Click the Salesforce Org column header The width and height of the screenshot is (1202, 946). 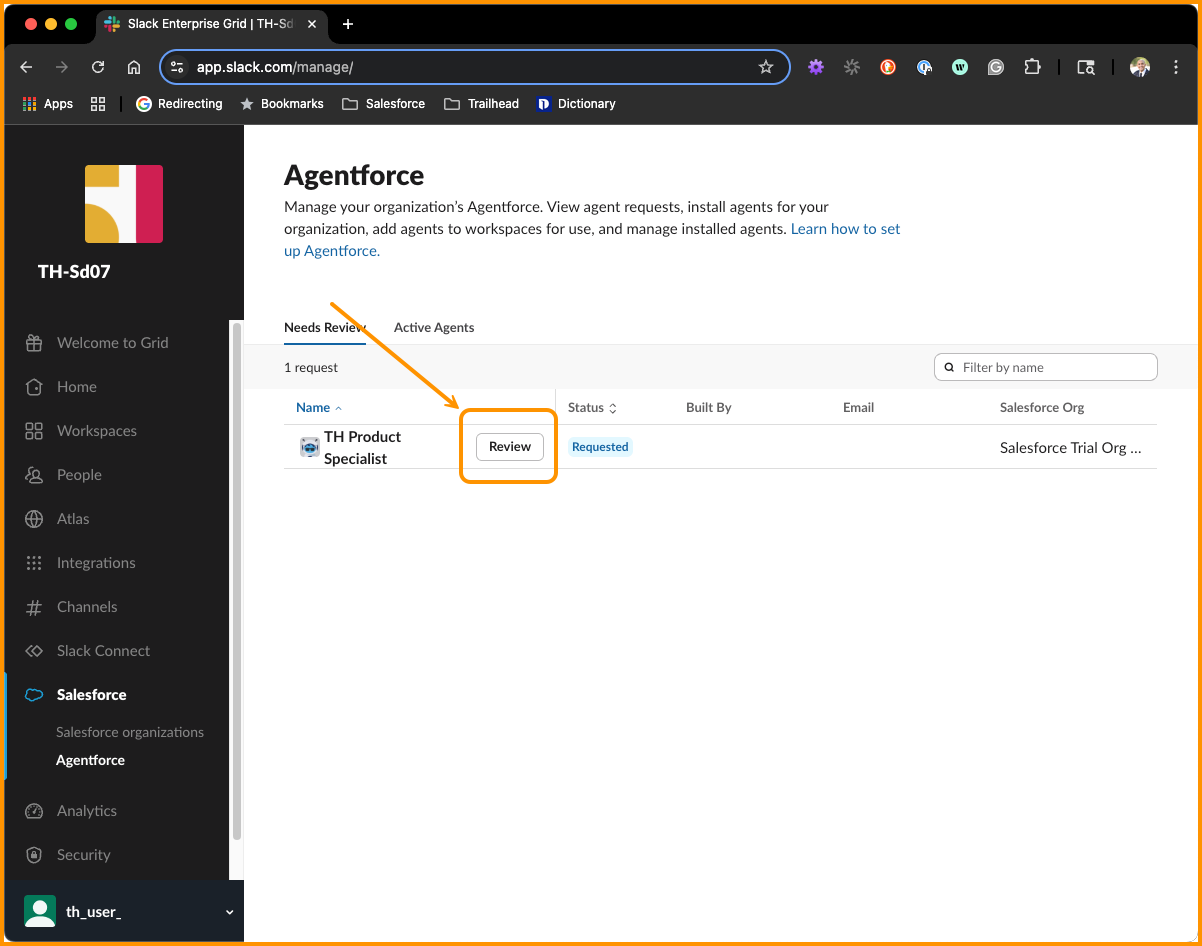point(1042,407)
